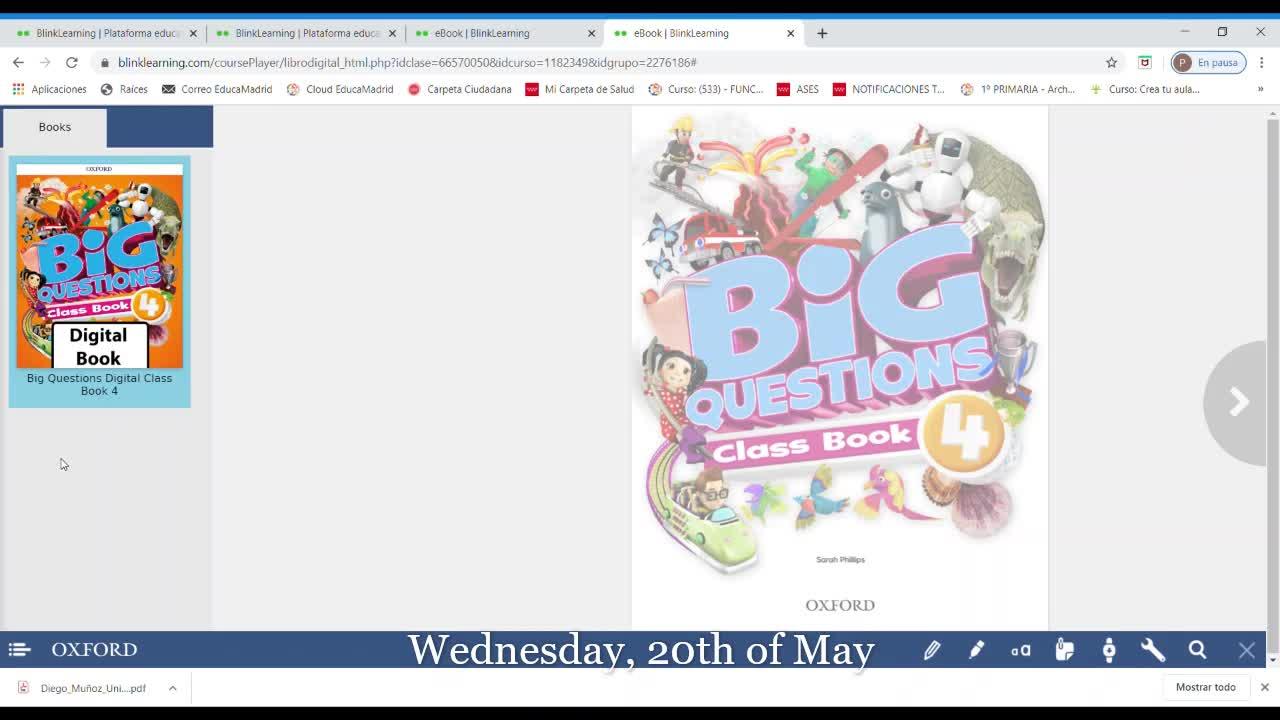
Task: Expand the hidden bookmarks overflow chevron
Action: tap(1260, 89)
